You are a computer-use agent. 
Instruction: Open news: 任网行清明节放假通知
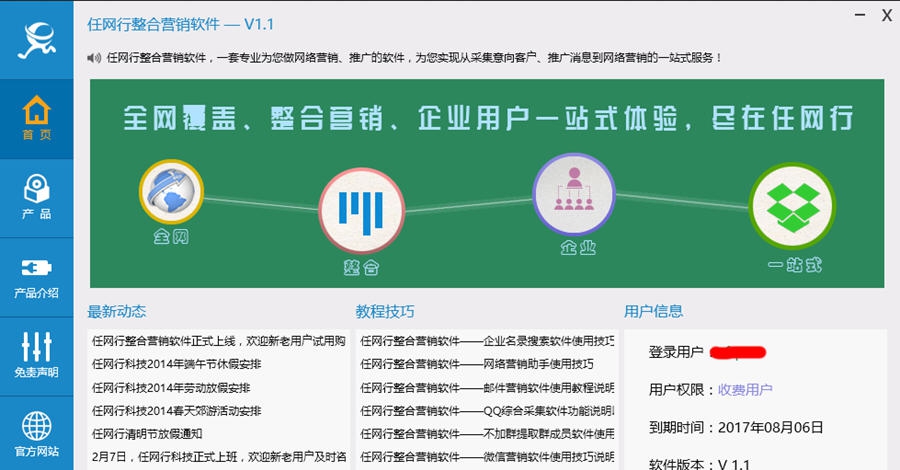point(147,434)
